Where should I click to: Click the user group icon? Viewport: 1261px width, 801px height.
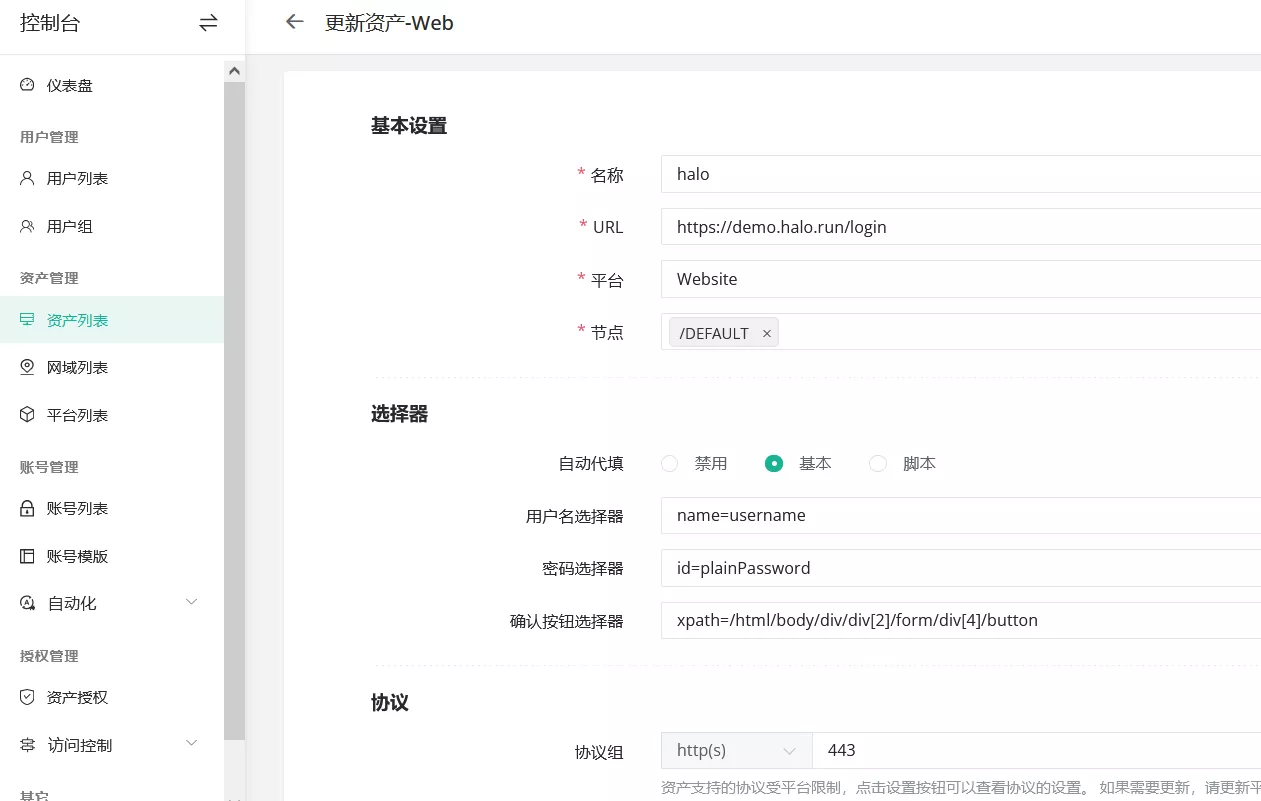click(x=27, y=226)
